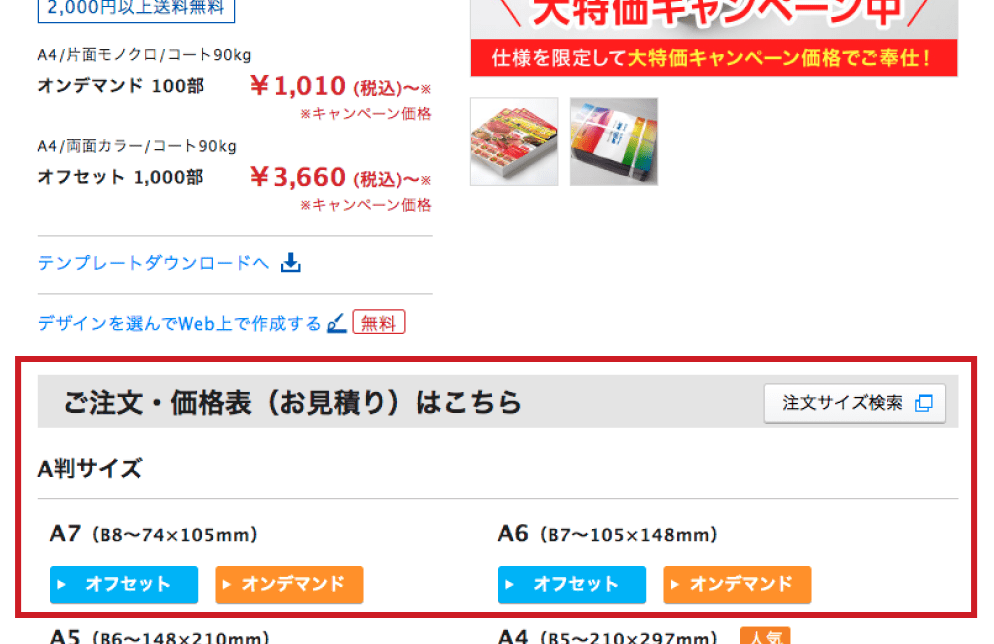Screen dimensions: 994x644
Task: Click the 2,000円以上送料無料 badge
Action: pyautogui.click(x=136, y=9)
